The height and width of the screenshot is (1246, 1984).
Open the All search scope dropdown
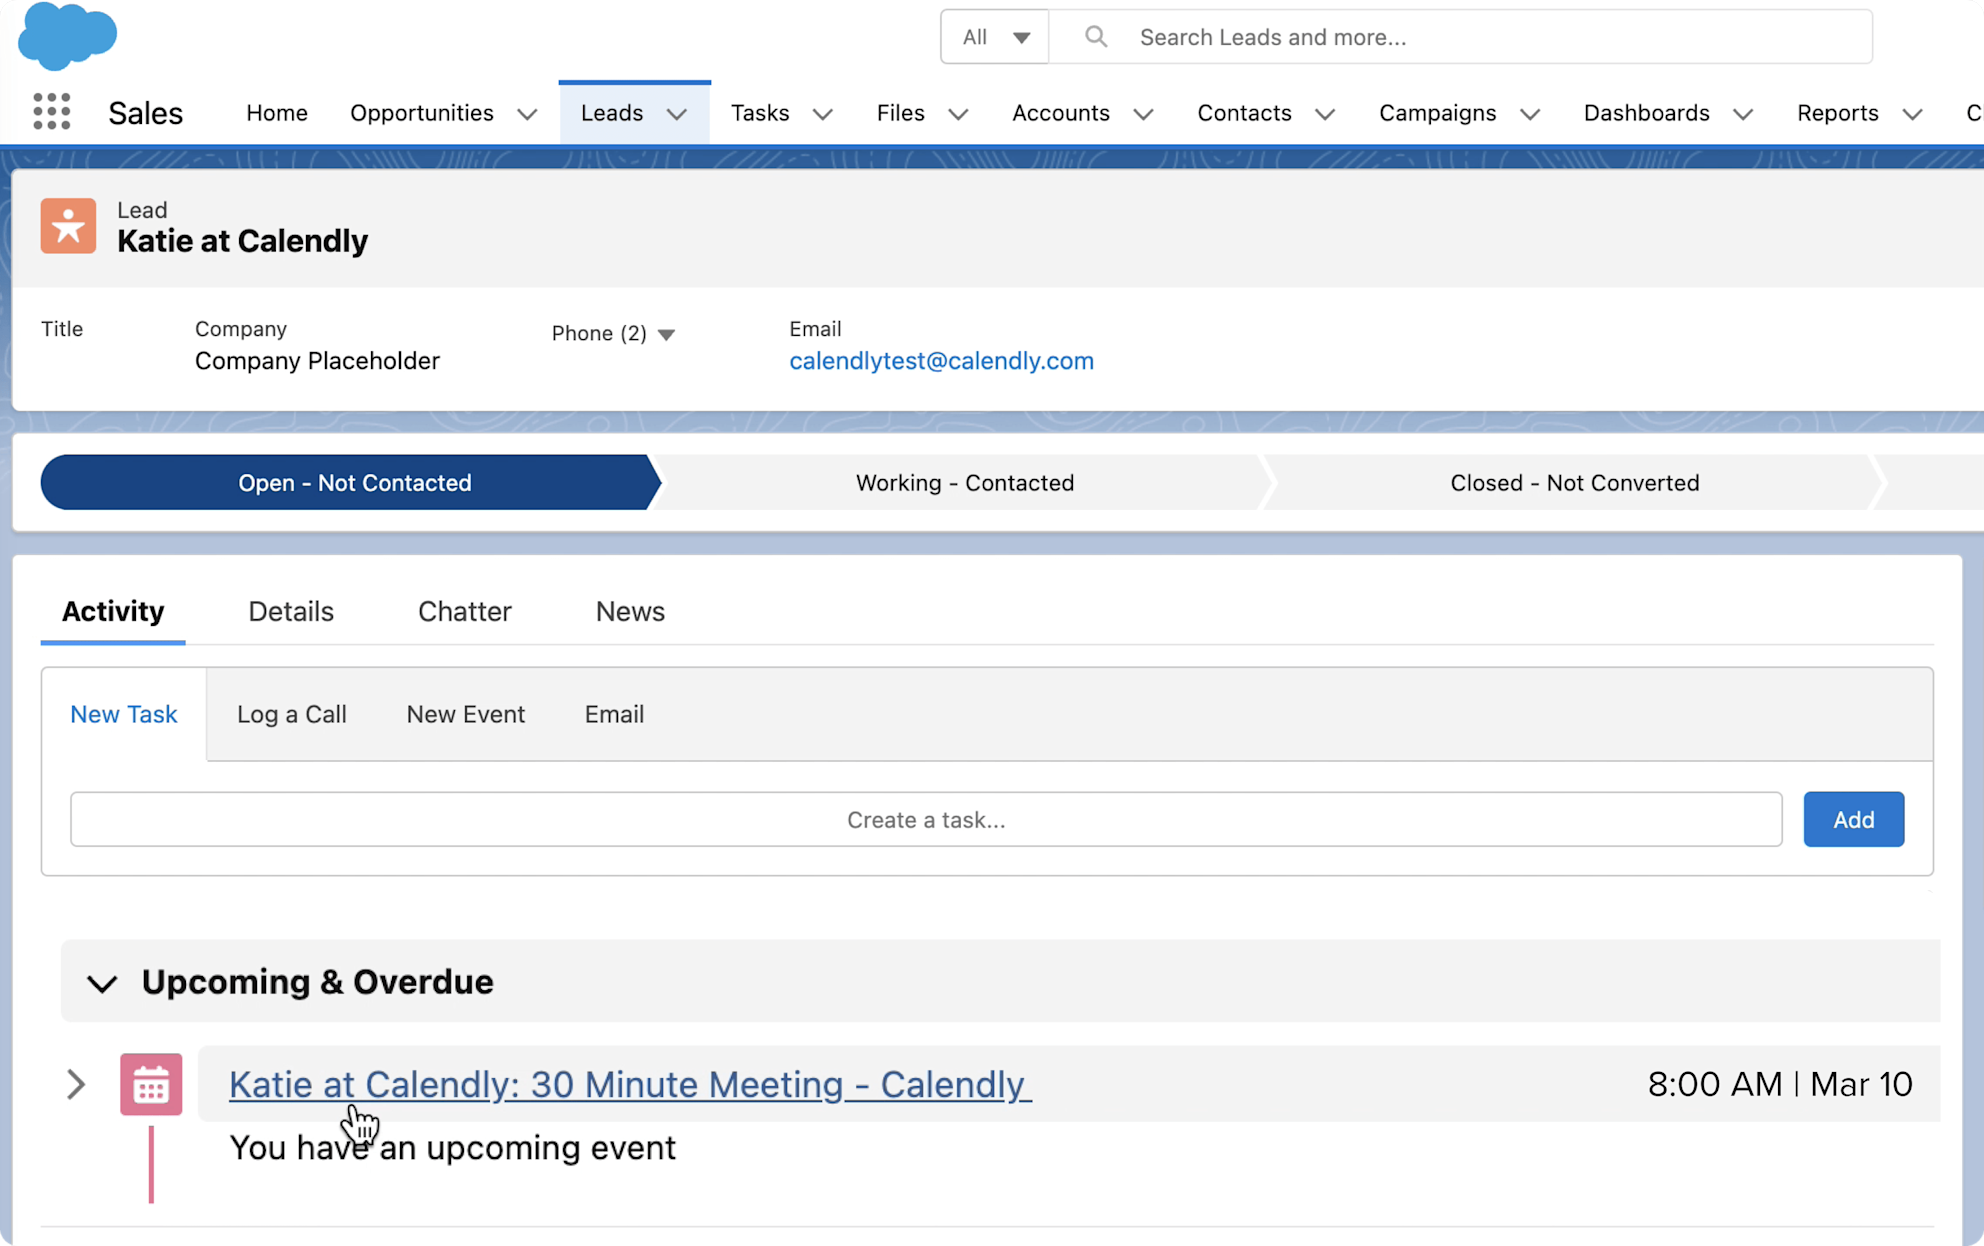994,37
